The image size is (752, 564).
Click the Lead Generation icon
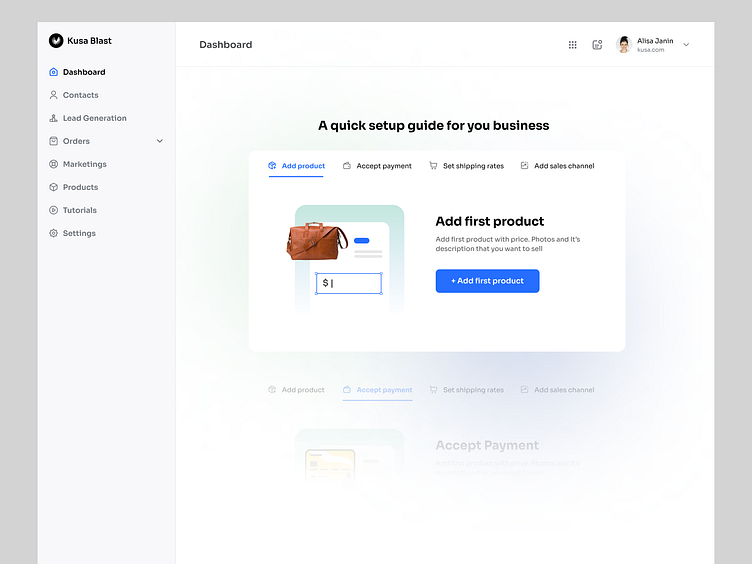point(54,118)
